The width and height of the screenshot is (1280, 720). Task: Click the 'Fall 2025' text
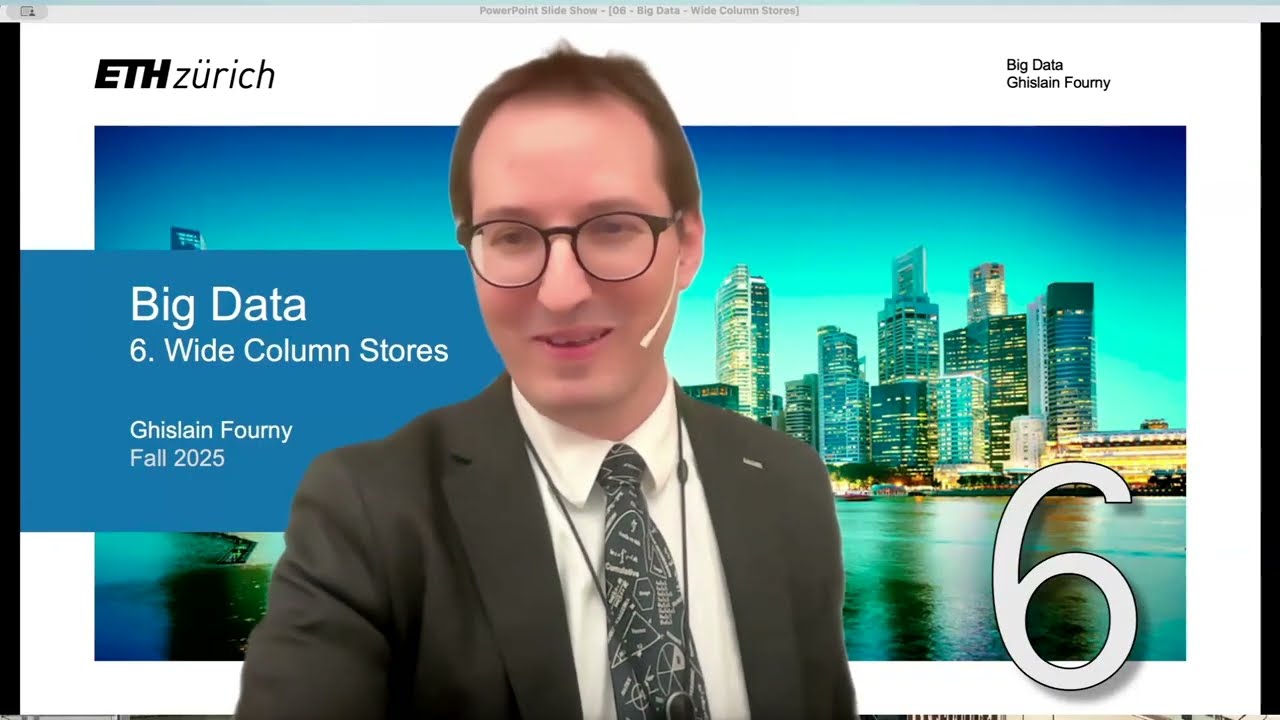[177, 459]
